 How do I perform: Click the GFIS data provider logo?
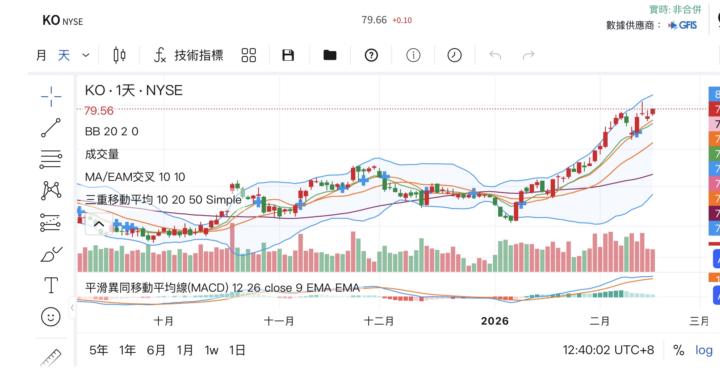point(682,25)
